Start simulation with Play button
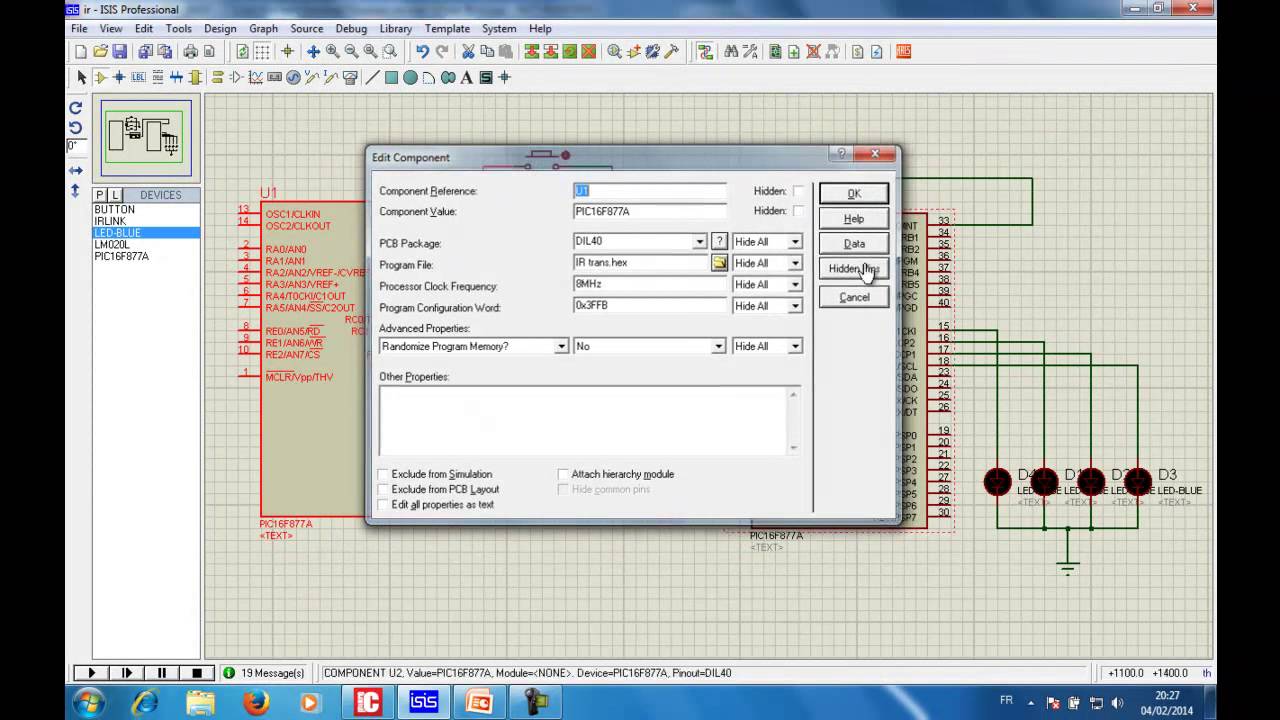 coord(90,673)
